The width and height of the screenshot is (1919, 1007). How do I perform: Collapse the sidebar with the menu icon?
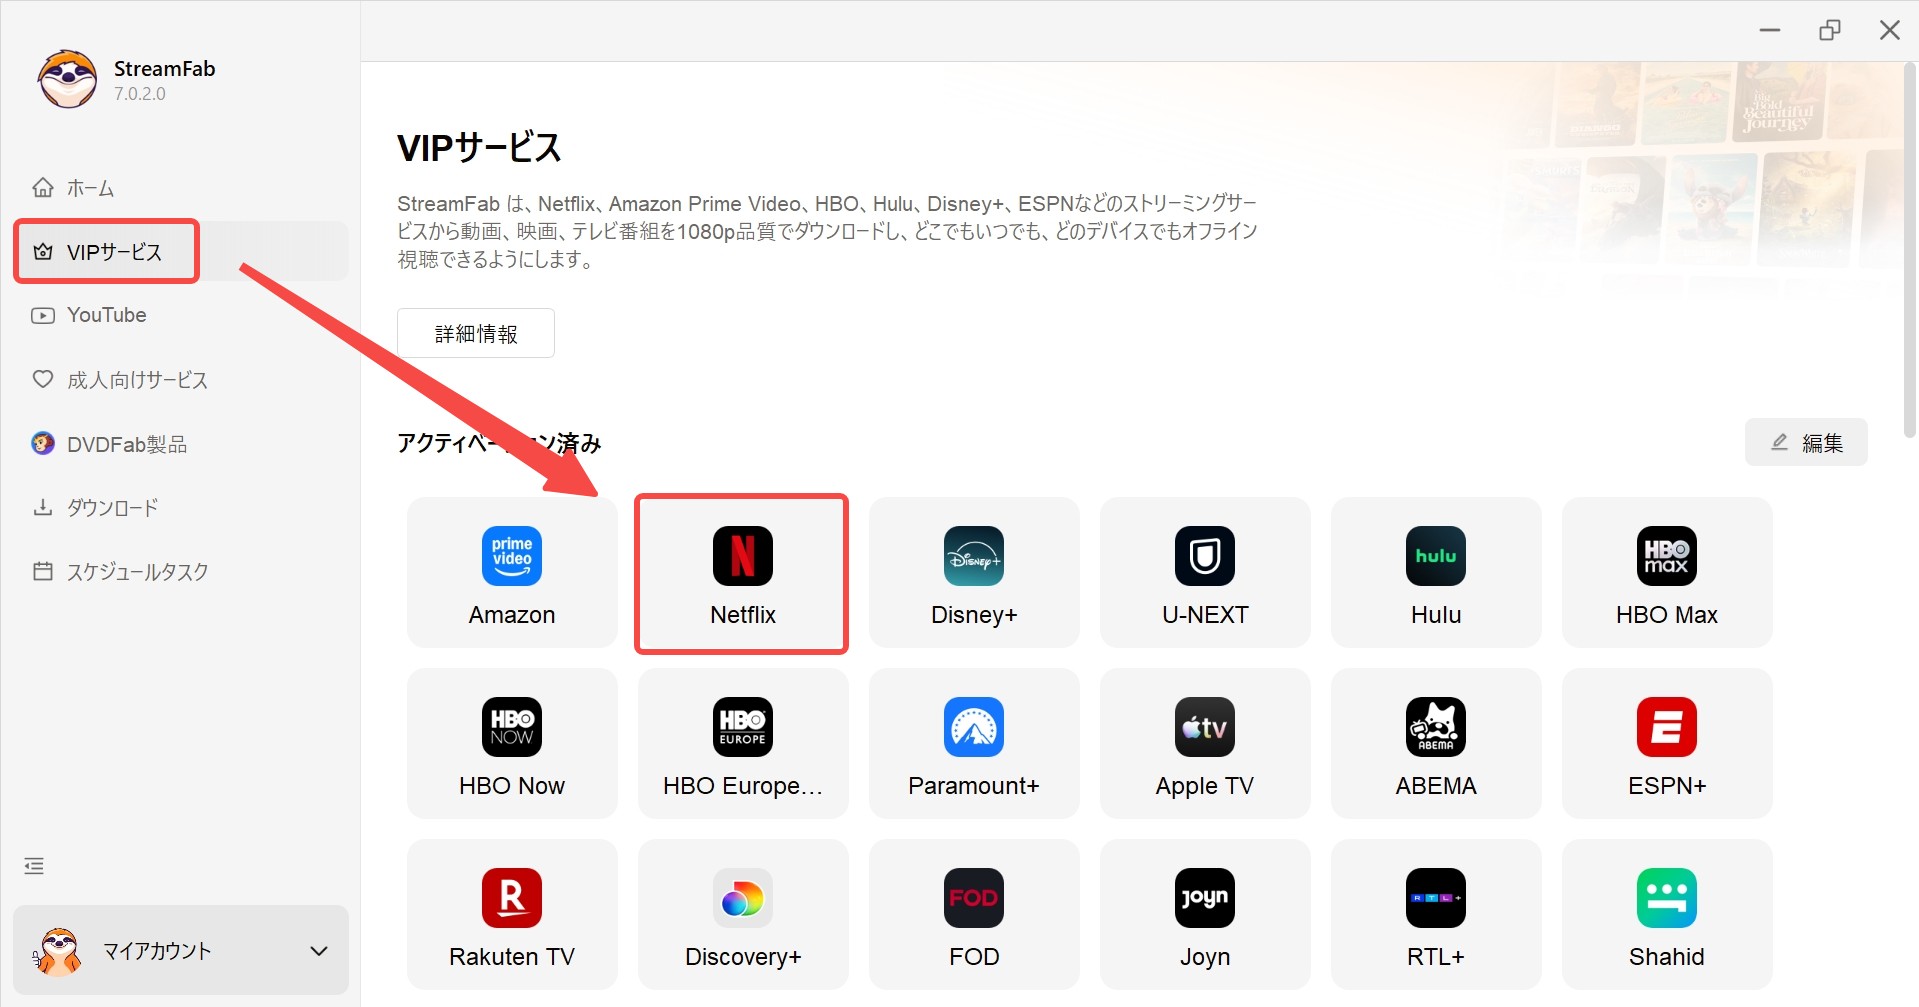pos(34,866)
